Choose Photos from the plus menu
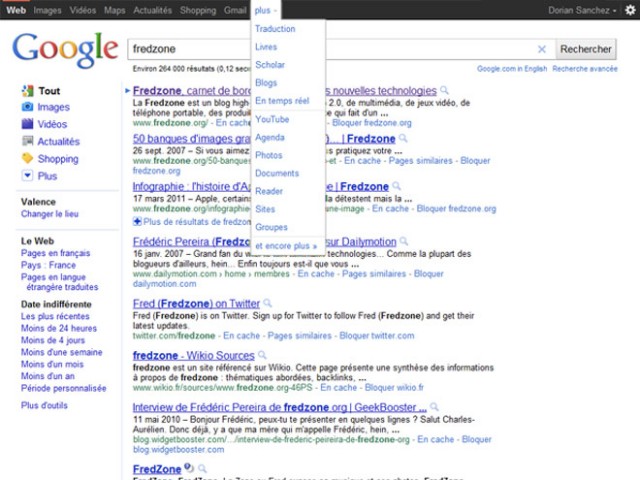 pyautogui.click(x=269, y=156)
